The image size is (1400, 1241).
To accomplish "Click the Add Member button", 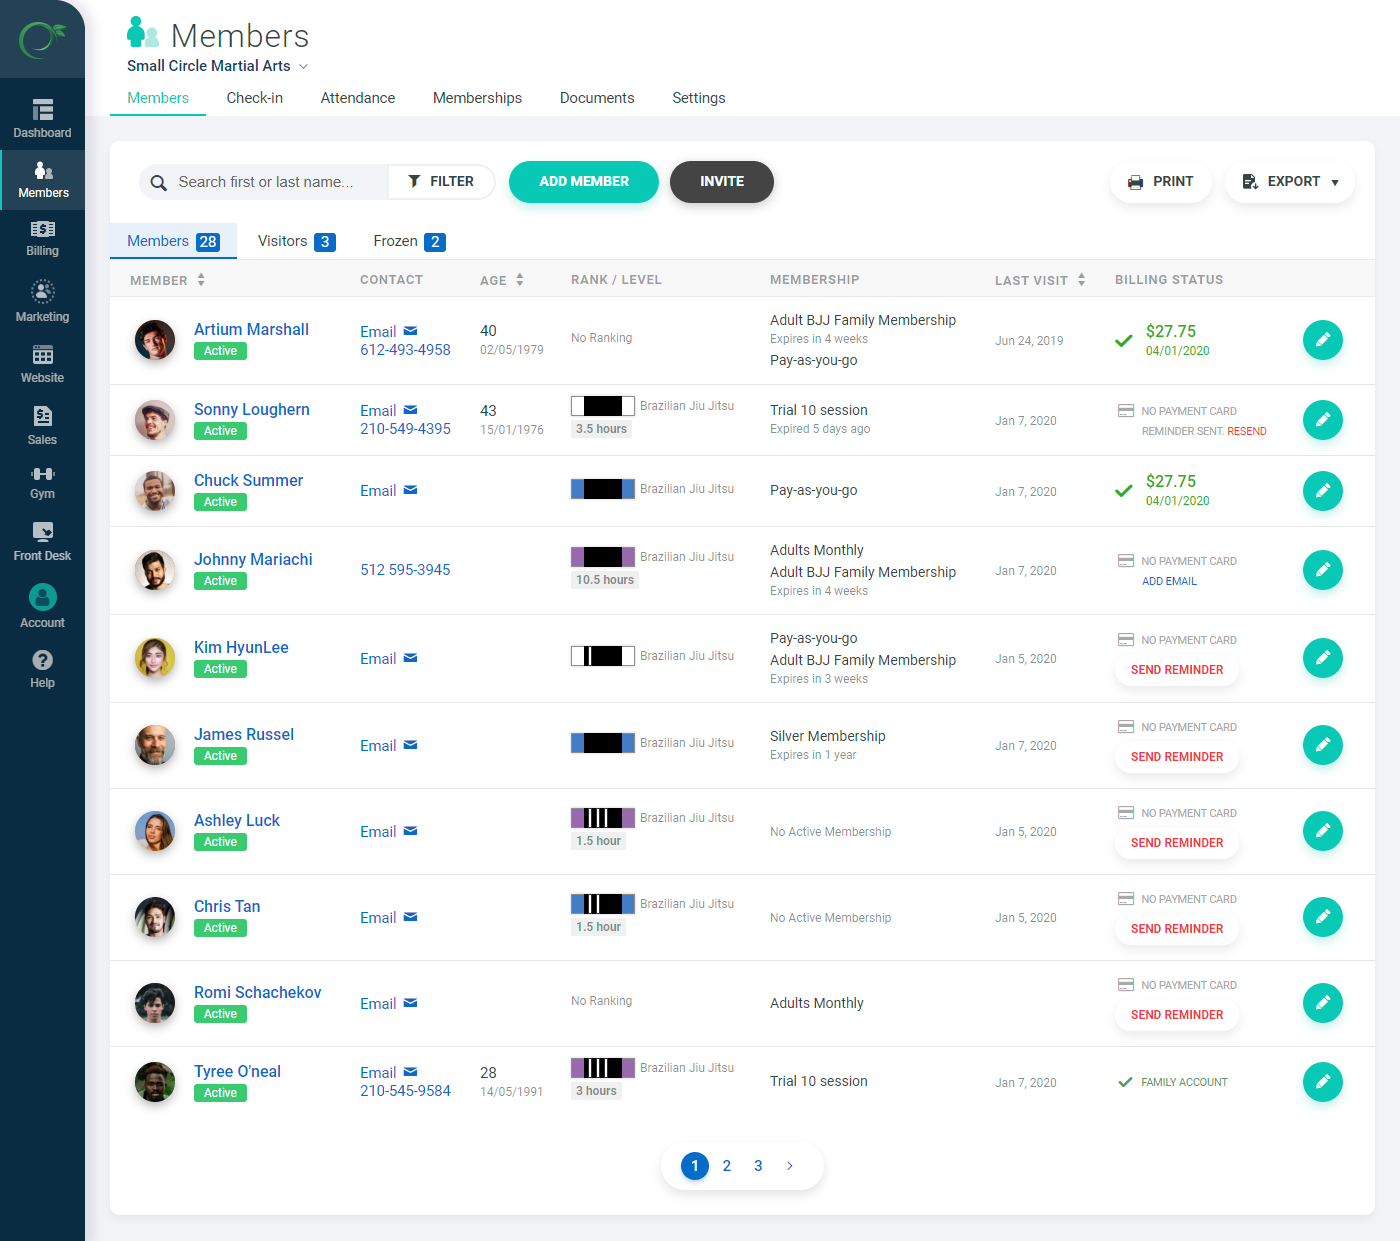I will [584, 182].
